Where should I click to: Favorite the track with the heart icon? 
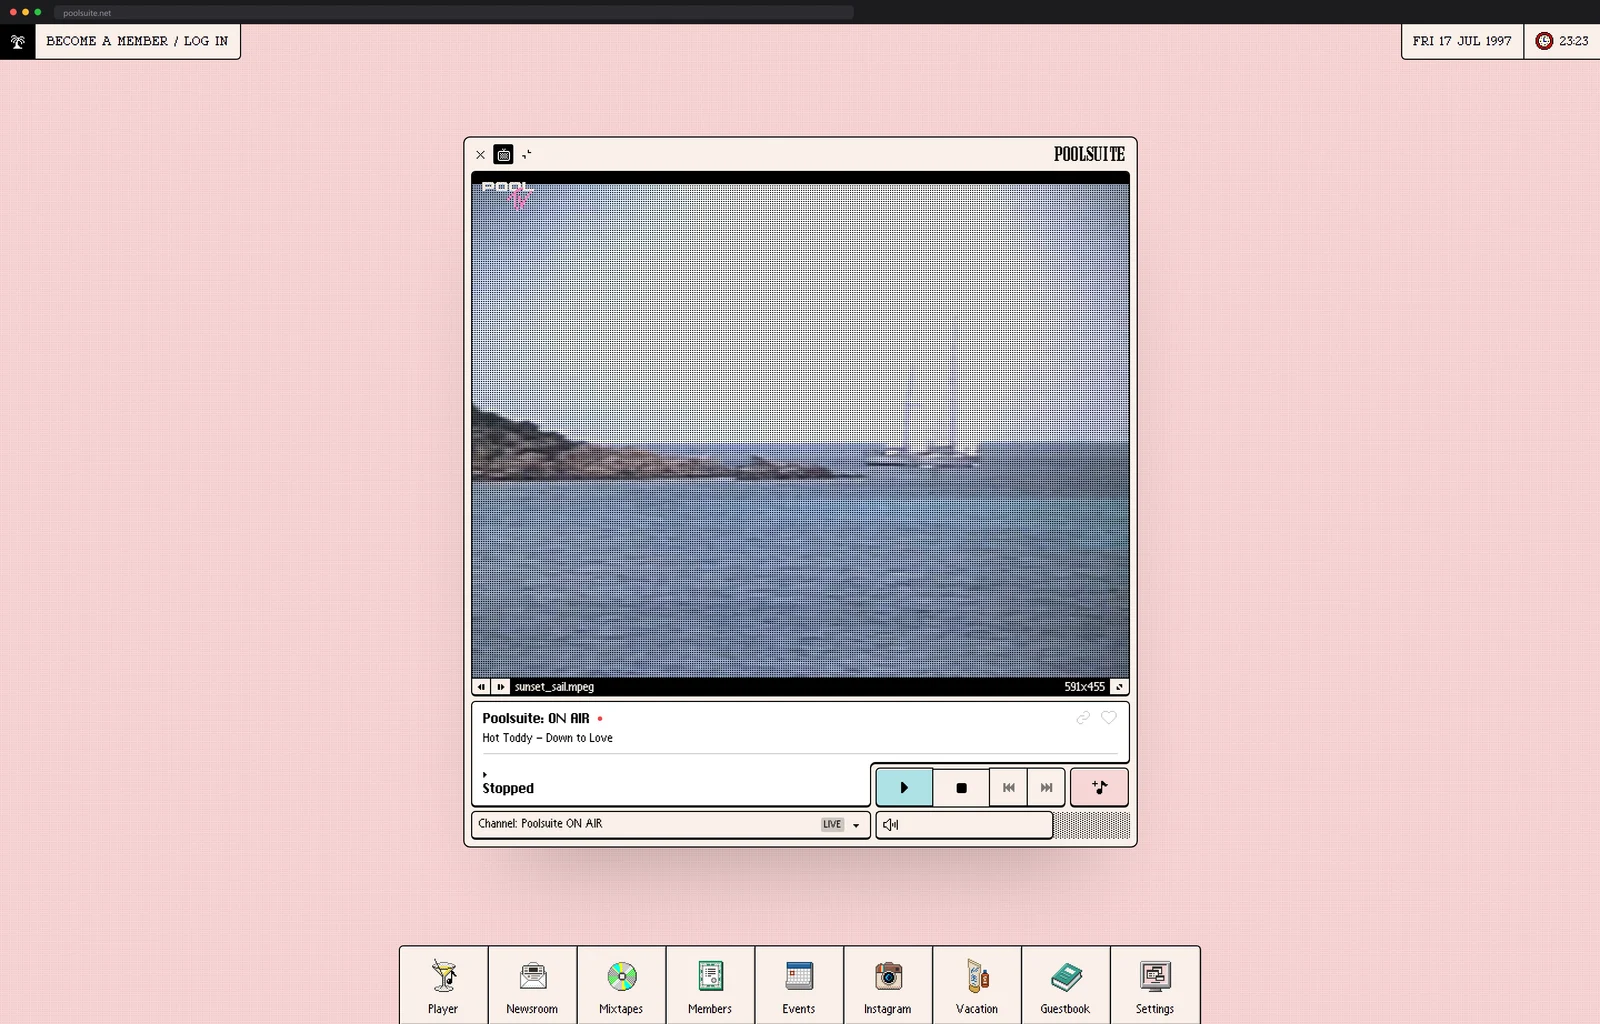1109,717
